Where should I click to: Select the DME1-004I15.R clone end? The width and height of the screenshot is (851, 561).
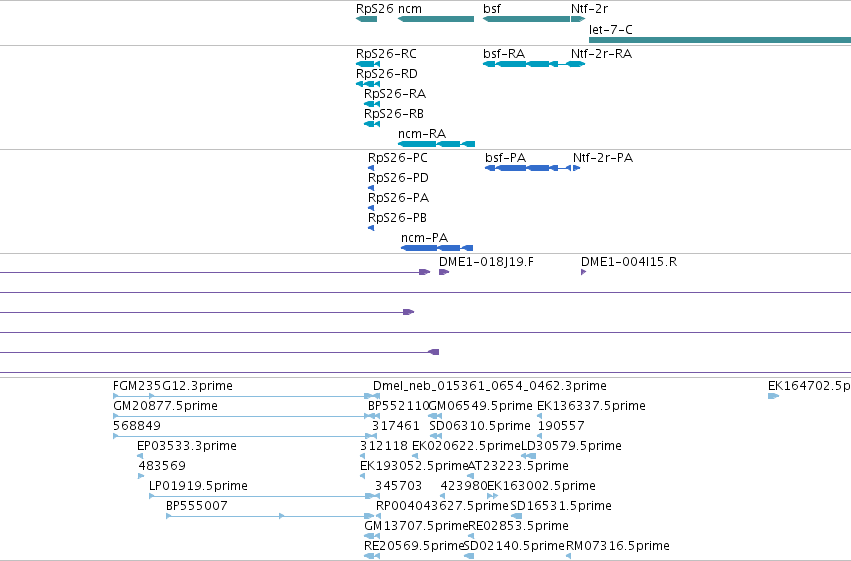click(x=583, y=272)
